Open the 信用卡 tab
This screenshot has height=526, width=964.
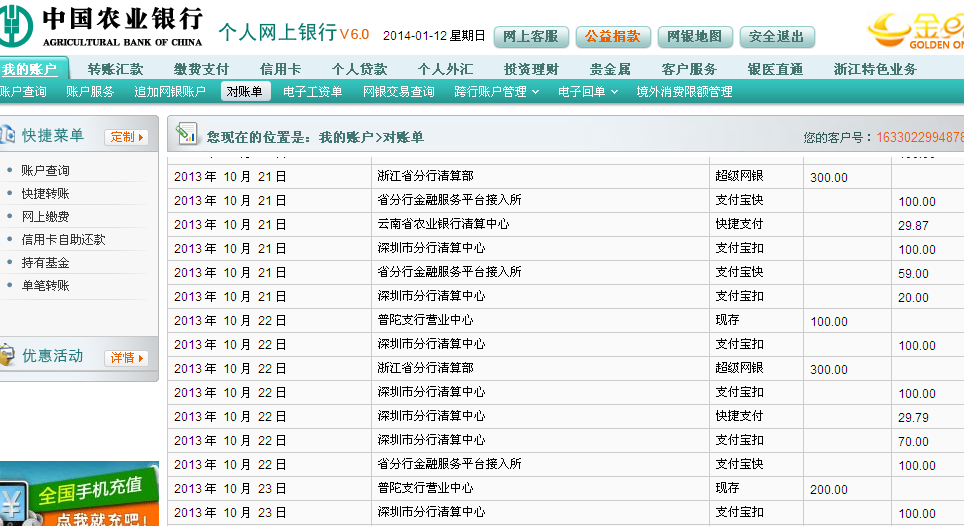tap(280, 69)
